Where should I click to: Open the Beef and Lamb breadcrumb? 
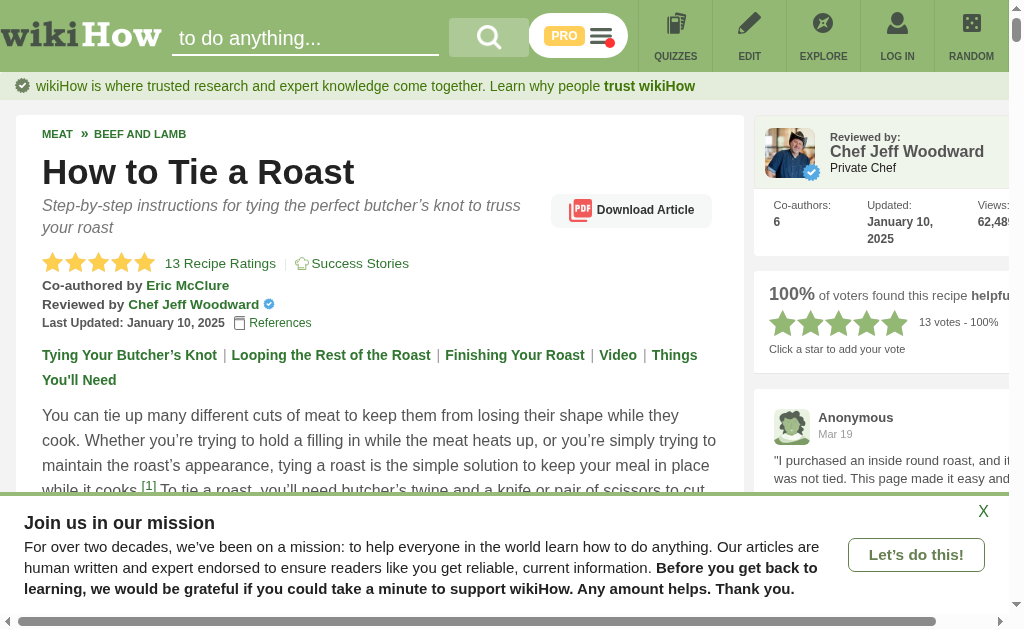tap(140, 135)
